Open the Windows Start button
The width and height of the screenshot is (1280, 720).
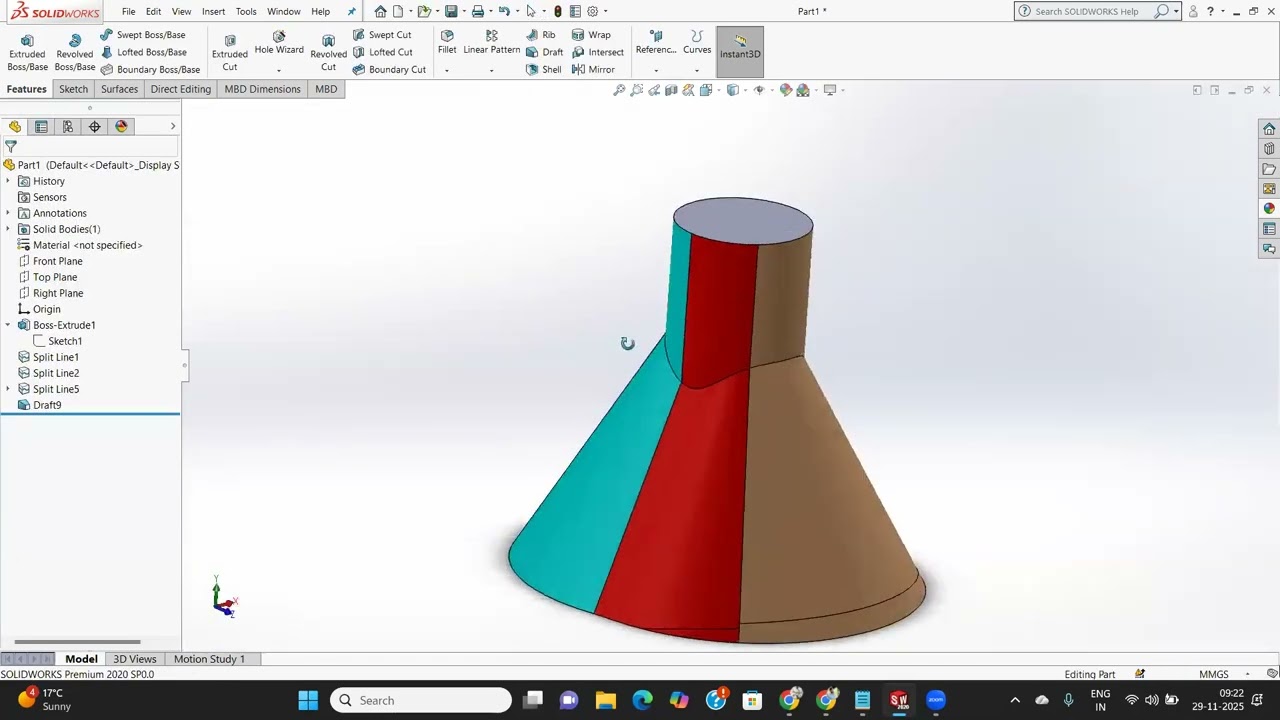point(307,700)
